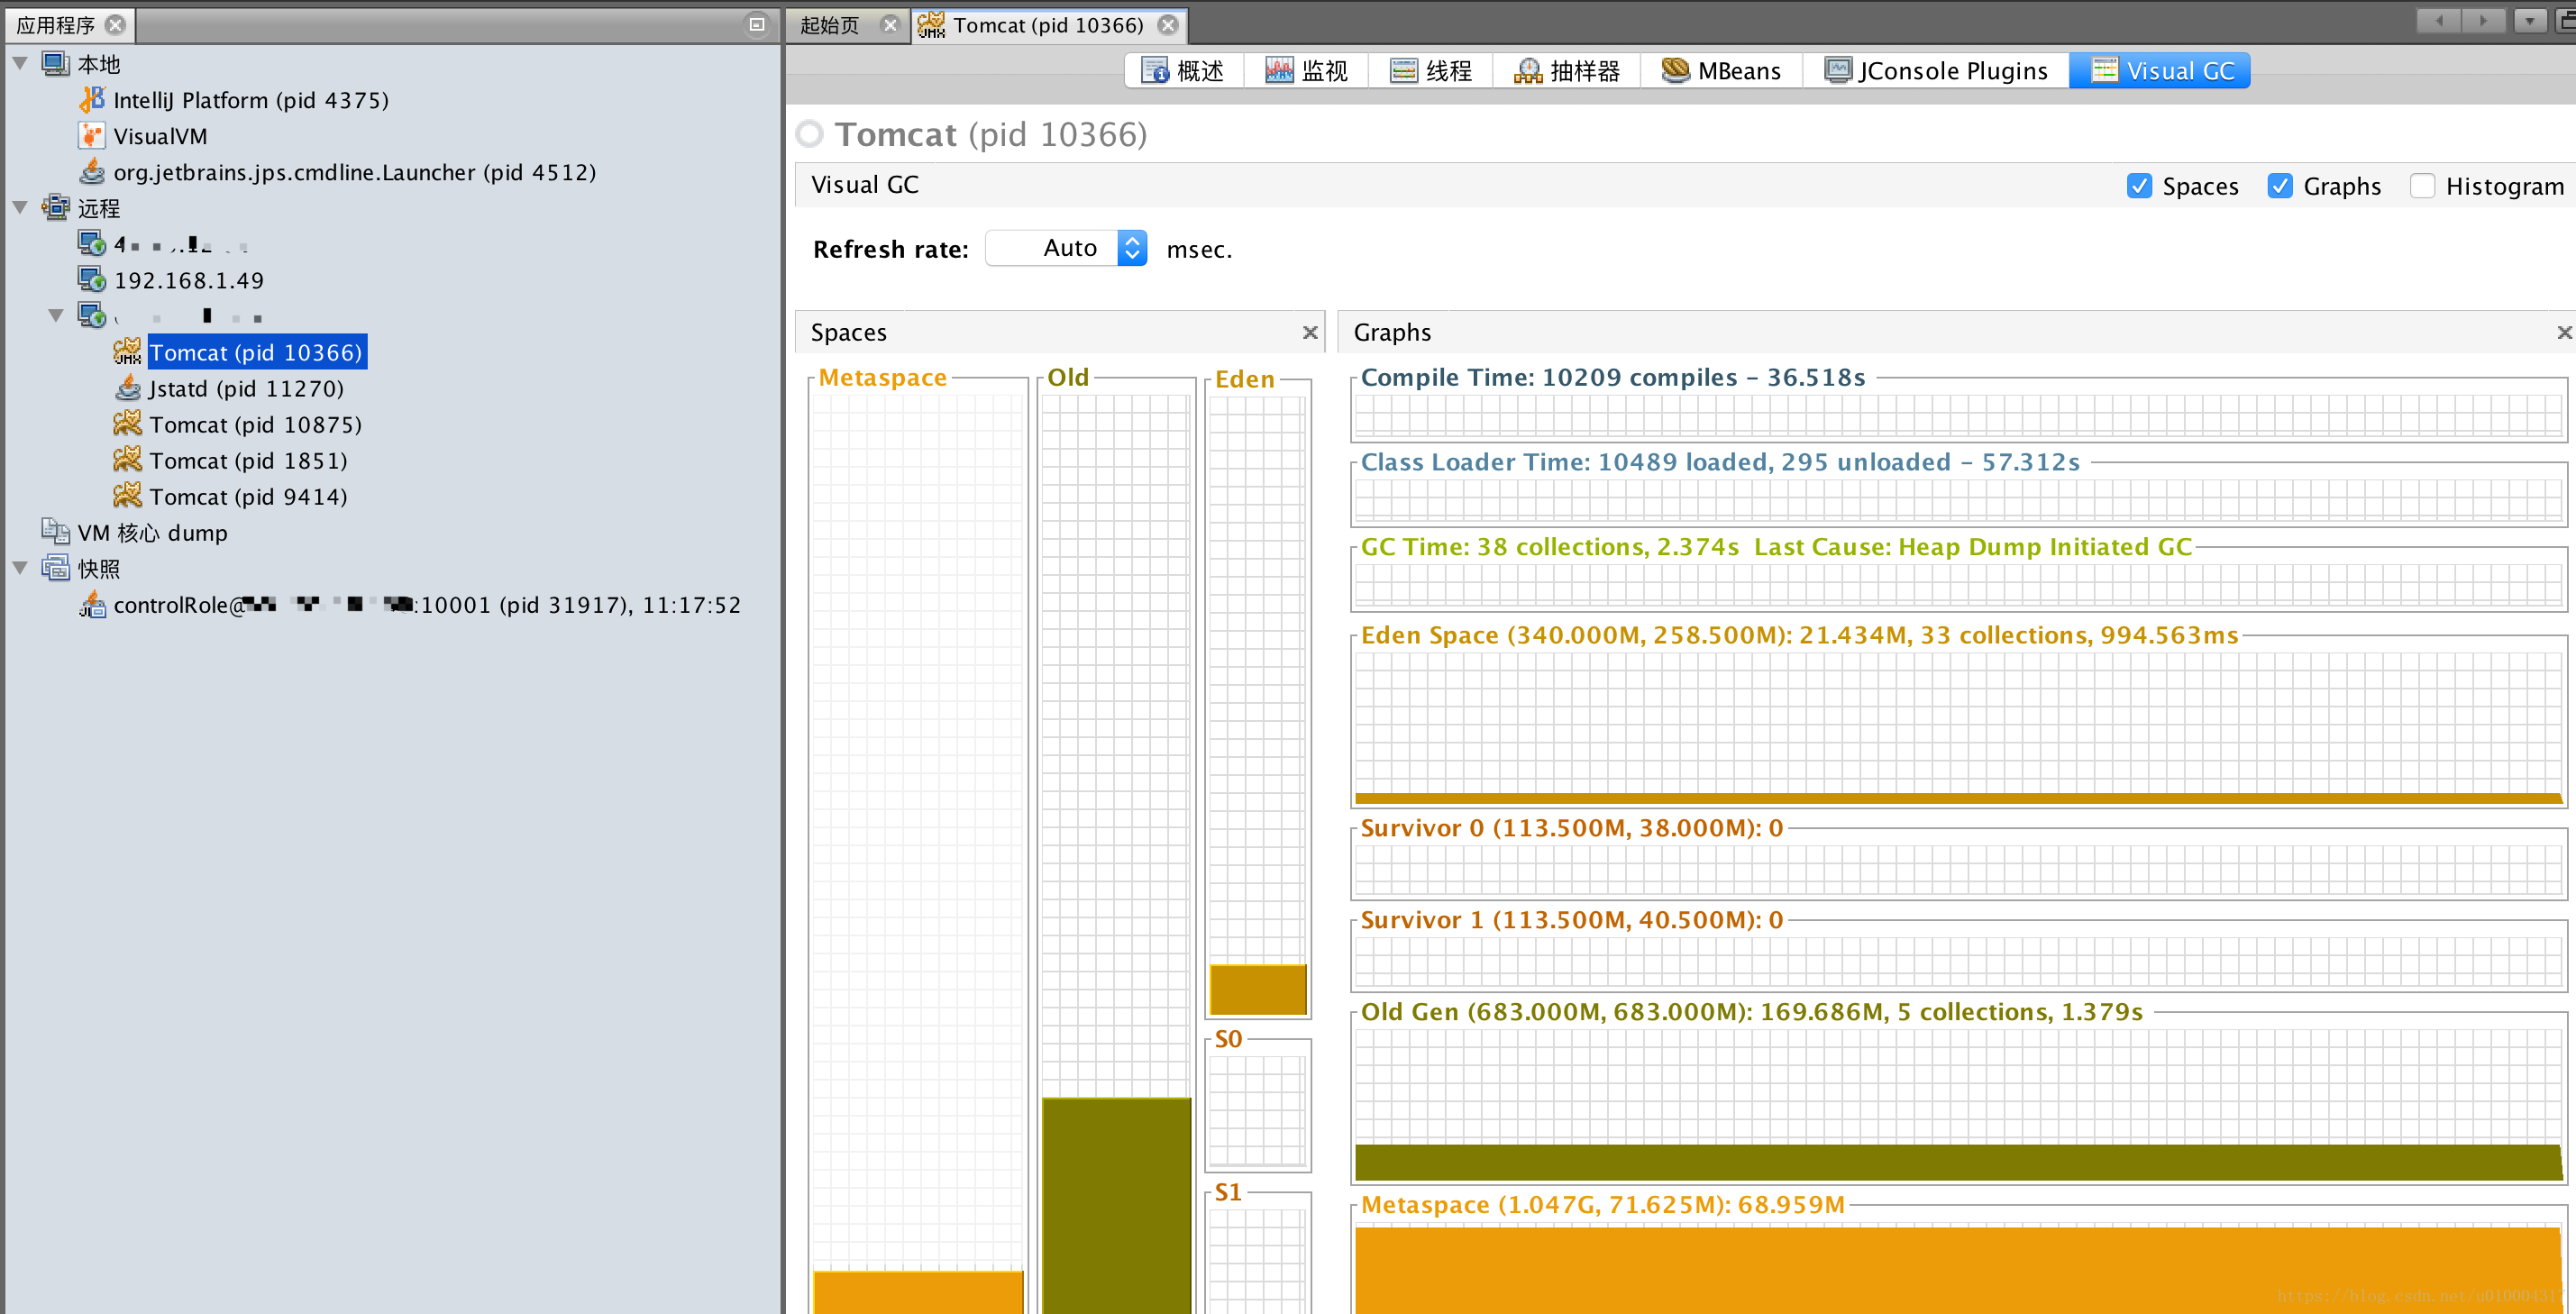This screenshot has height=1314, width=2576.
Task: Click the VM 核心 dump icon
Action: coord(55,531)
